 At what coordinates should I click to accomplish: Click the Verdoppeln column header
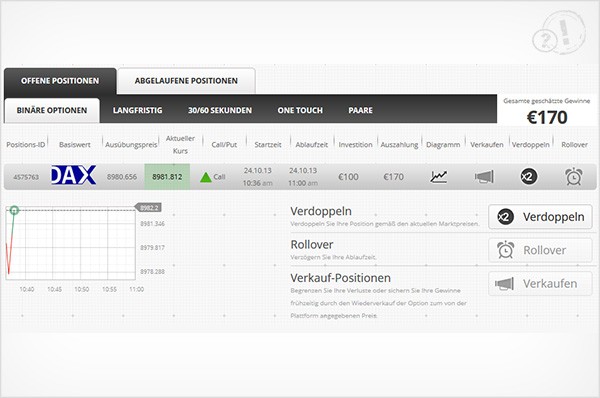click(x=530, y=145)
